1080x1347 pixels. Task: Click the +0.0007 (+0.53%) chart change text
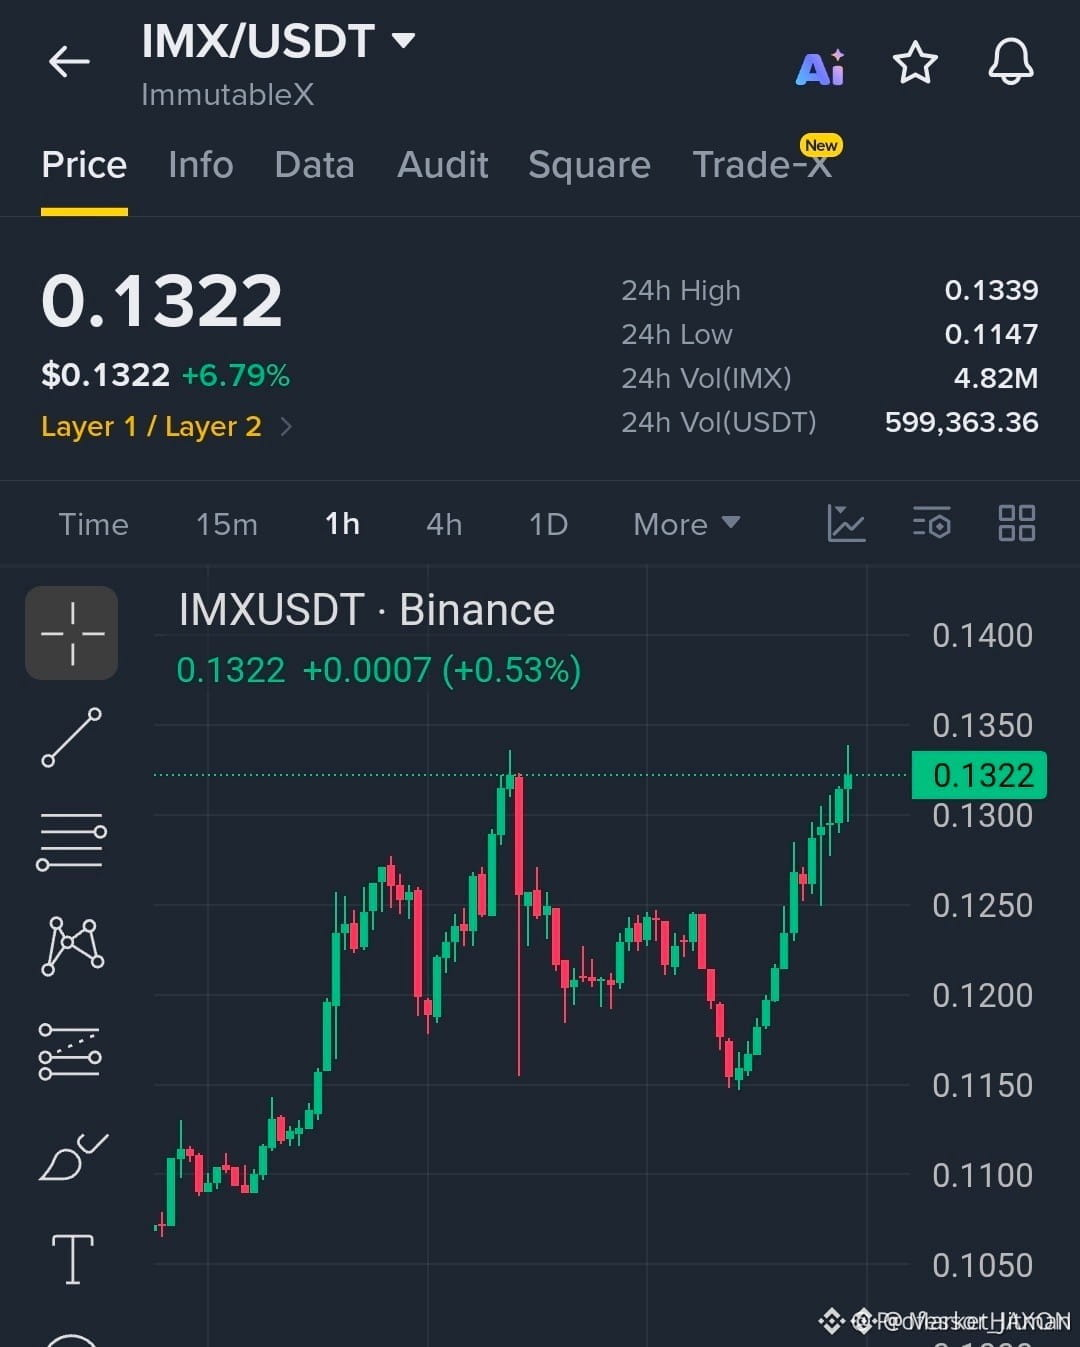[441, 670]
